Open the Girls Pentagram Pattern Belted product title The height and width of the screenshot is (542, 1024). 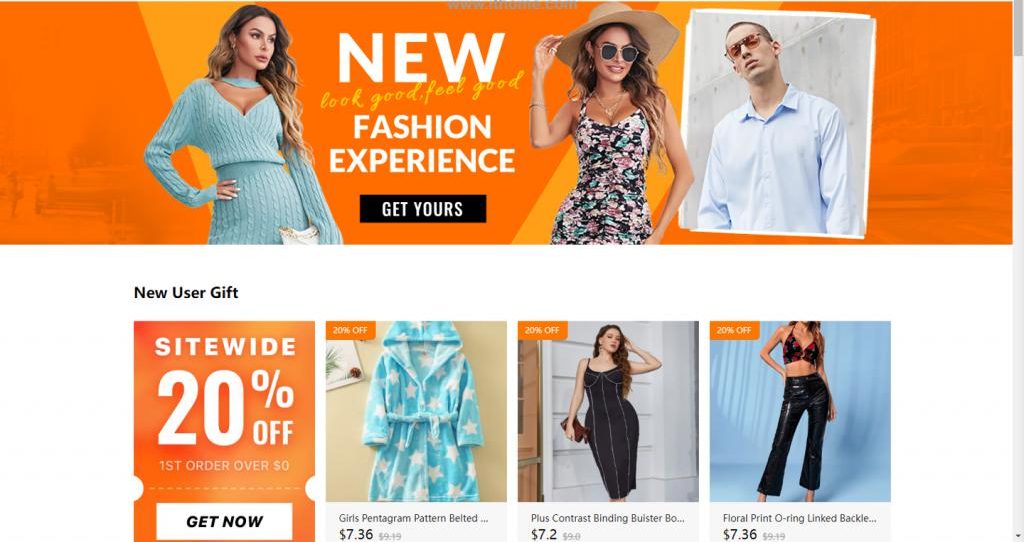(x=413, y=518)
